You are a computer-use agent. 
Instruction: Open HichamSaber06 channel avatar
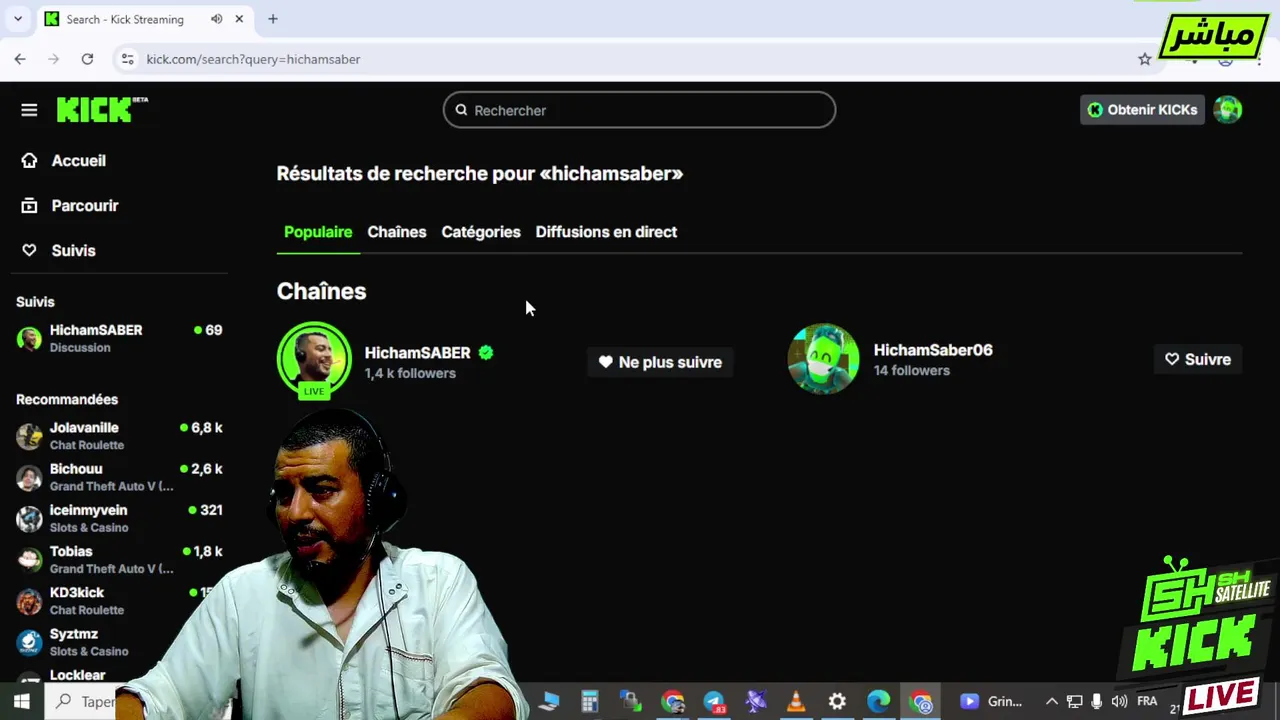[823, 359]
